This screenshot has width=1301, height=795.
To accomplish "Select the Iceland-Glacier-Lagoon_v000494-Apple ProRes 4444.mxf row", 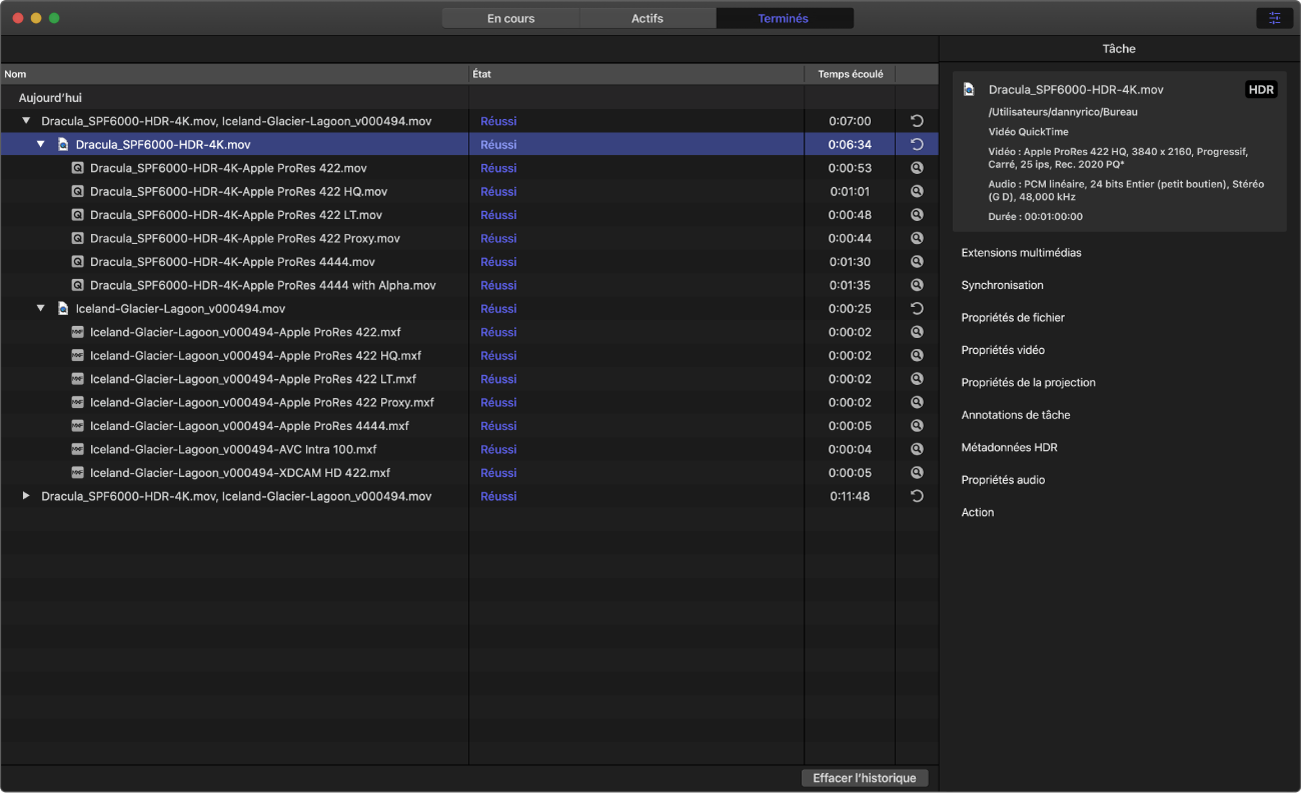I will [249, 426].
